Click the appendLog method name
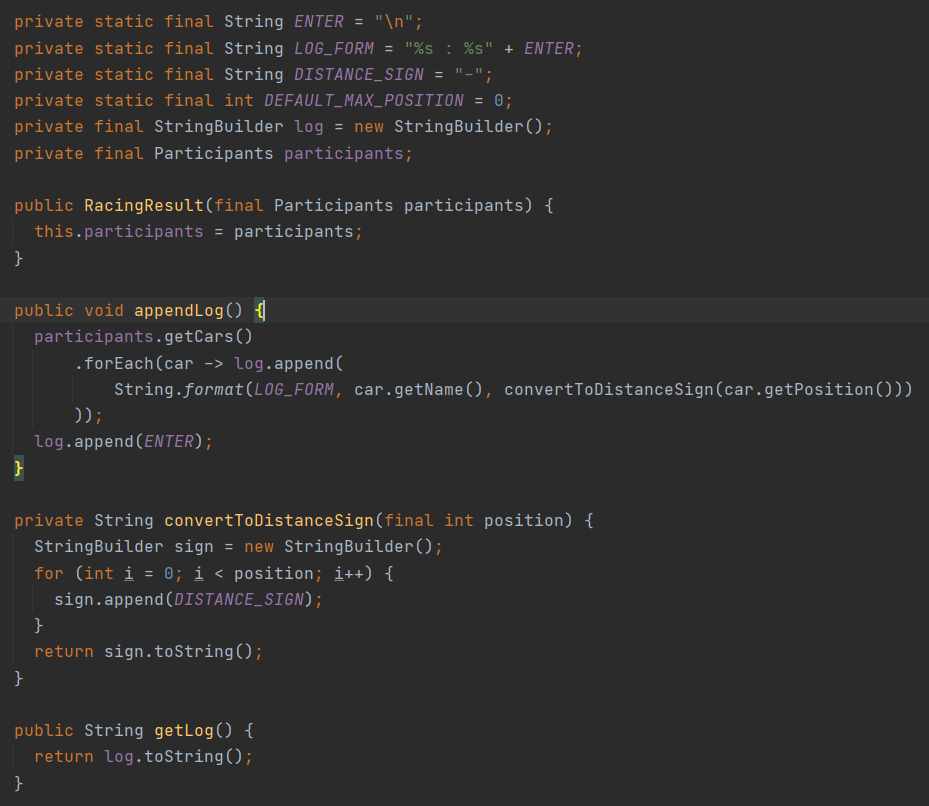This screenshot has width=929, height=806. click(179, 311)
